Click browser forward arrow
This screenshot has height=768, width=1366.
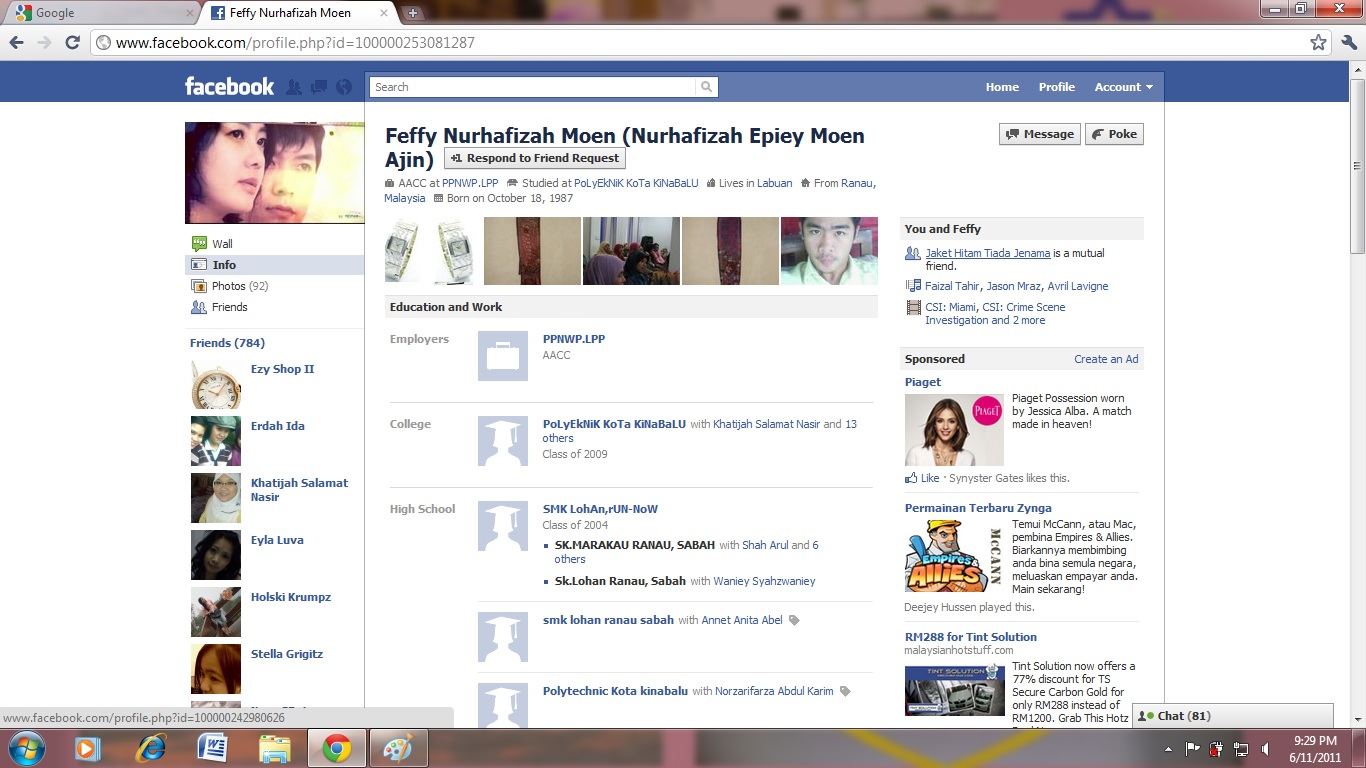(44, 42)
